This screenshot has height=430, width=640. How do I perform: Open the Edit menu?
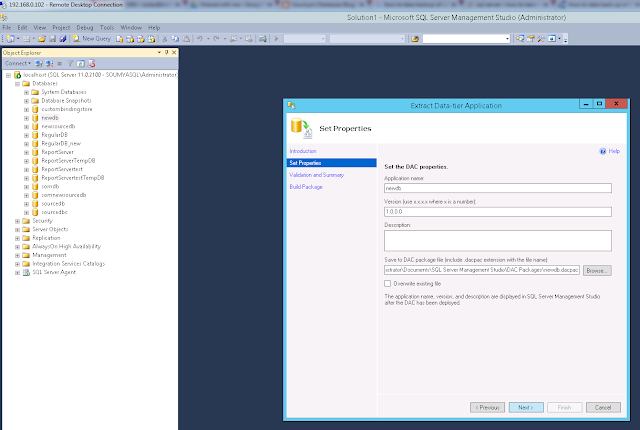22,27
